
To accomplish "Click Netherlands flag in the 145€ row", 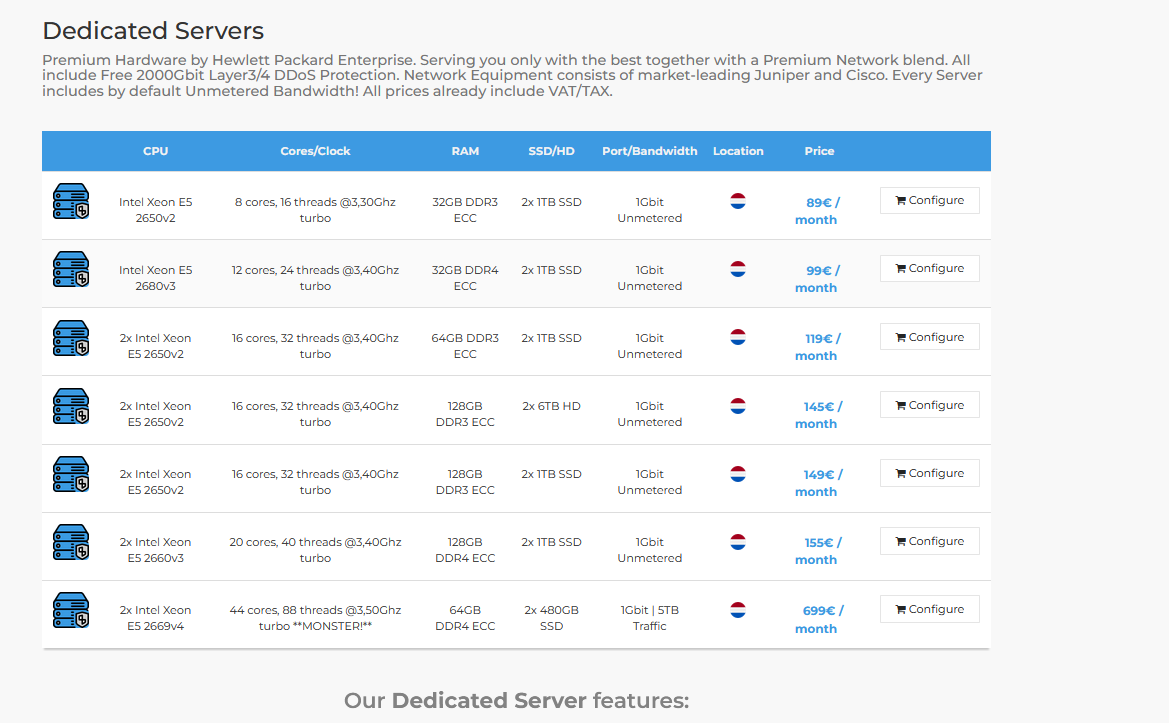I will coord(738,405).
